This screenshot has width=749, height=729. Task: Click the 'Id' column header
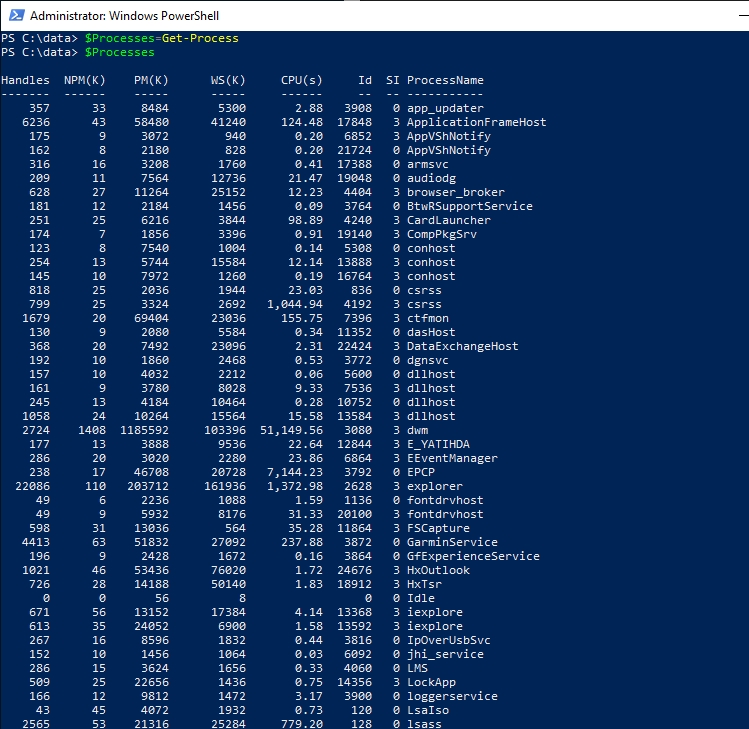click(x=365, y=80)
